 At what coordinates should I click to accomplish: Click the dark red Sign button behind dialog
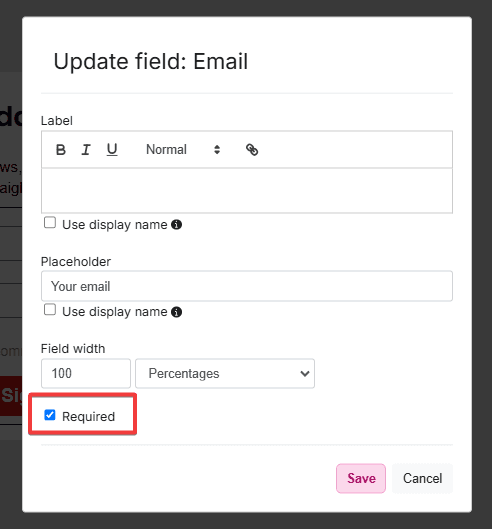(x=11, y=395)
